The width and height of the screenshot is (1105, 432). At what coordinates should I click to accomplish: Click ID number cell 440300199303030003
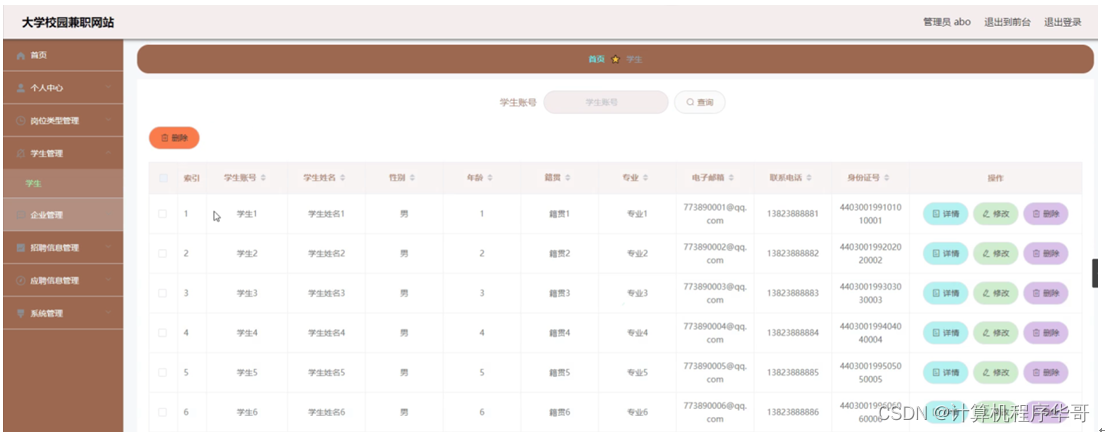[x=870, y=293]
